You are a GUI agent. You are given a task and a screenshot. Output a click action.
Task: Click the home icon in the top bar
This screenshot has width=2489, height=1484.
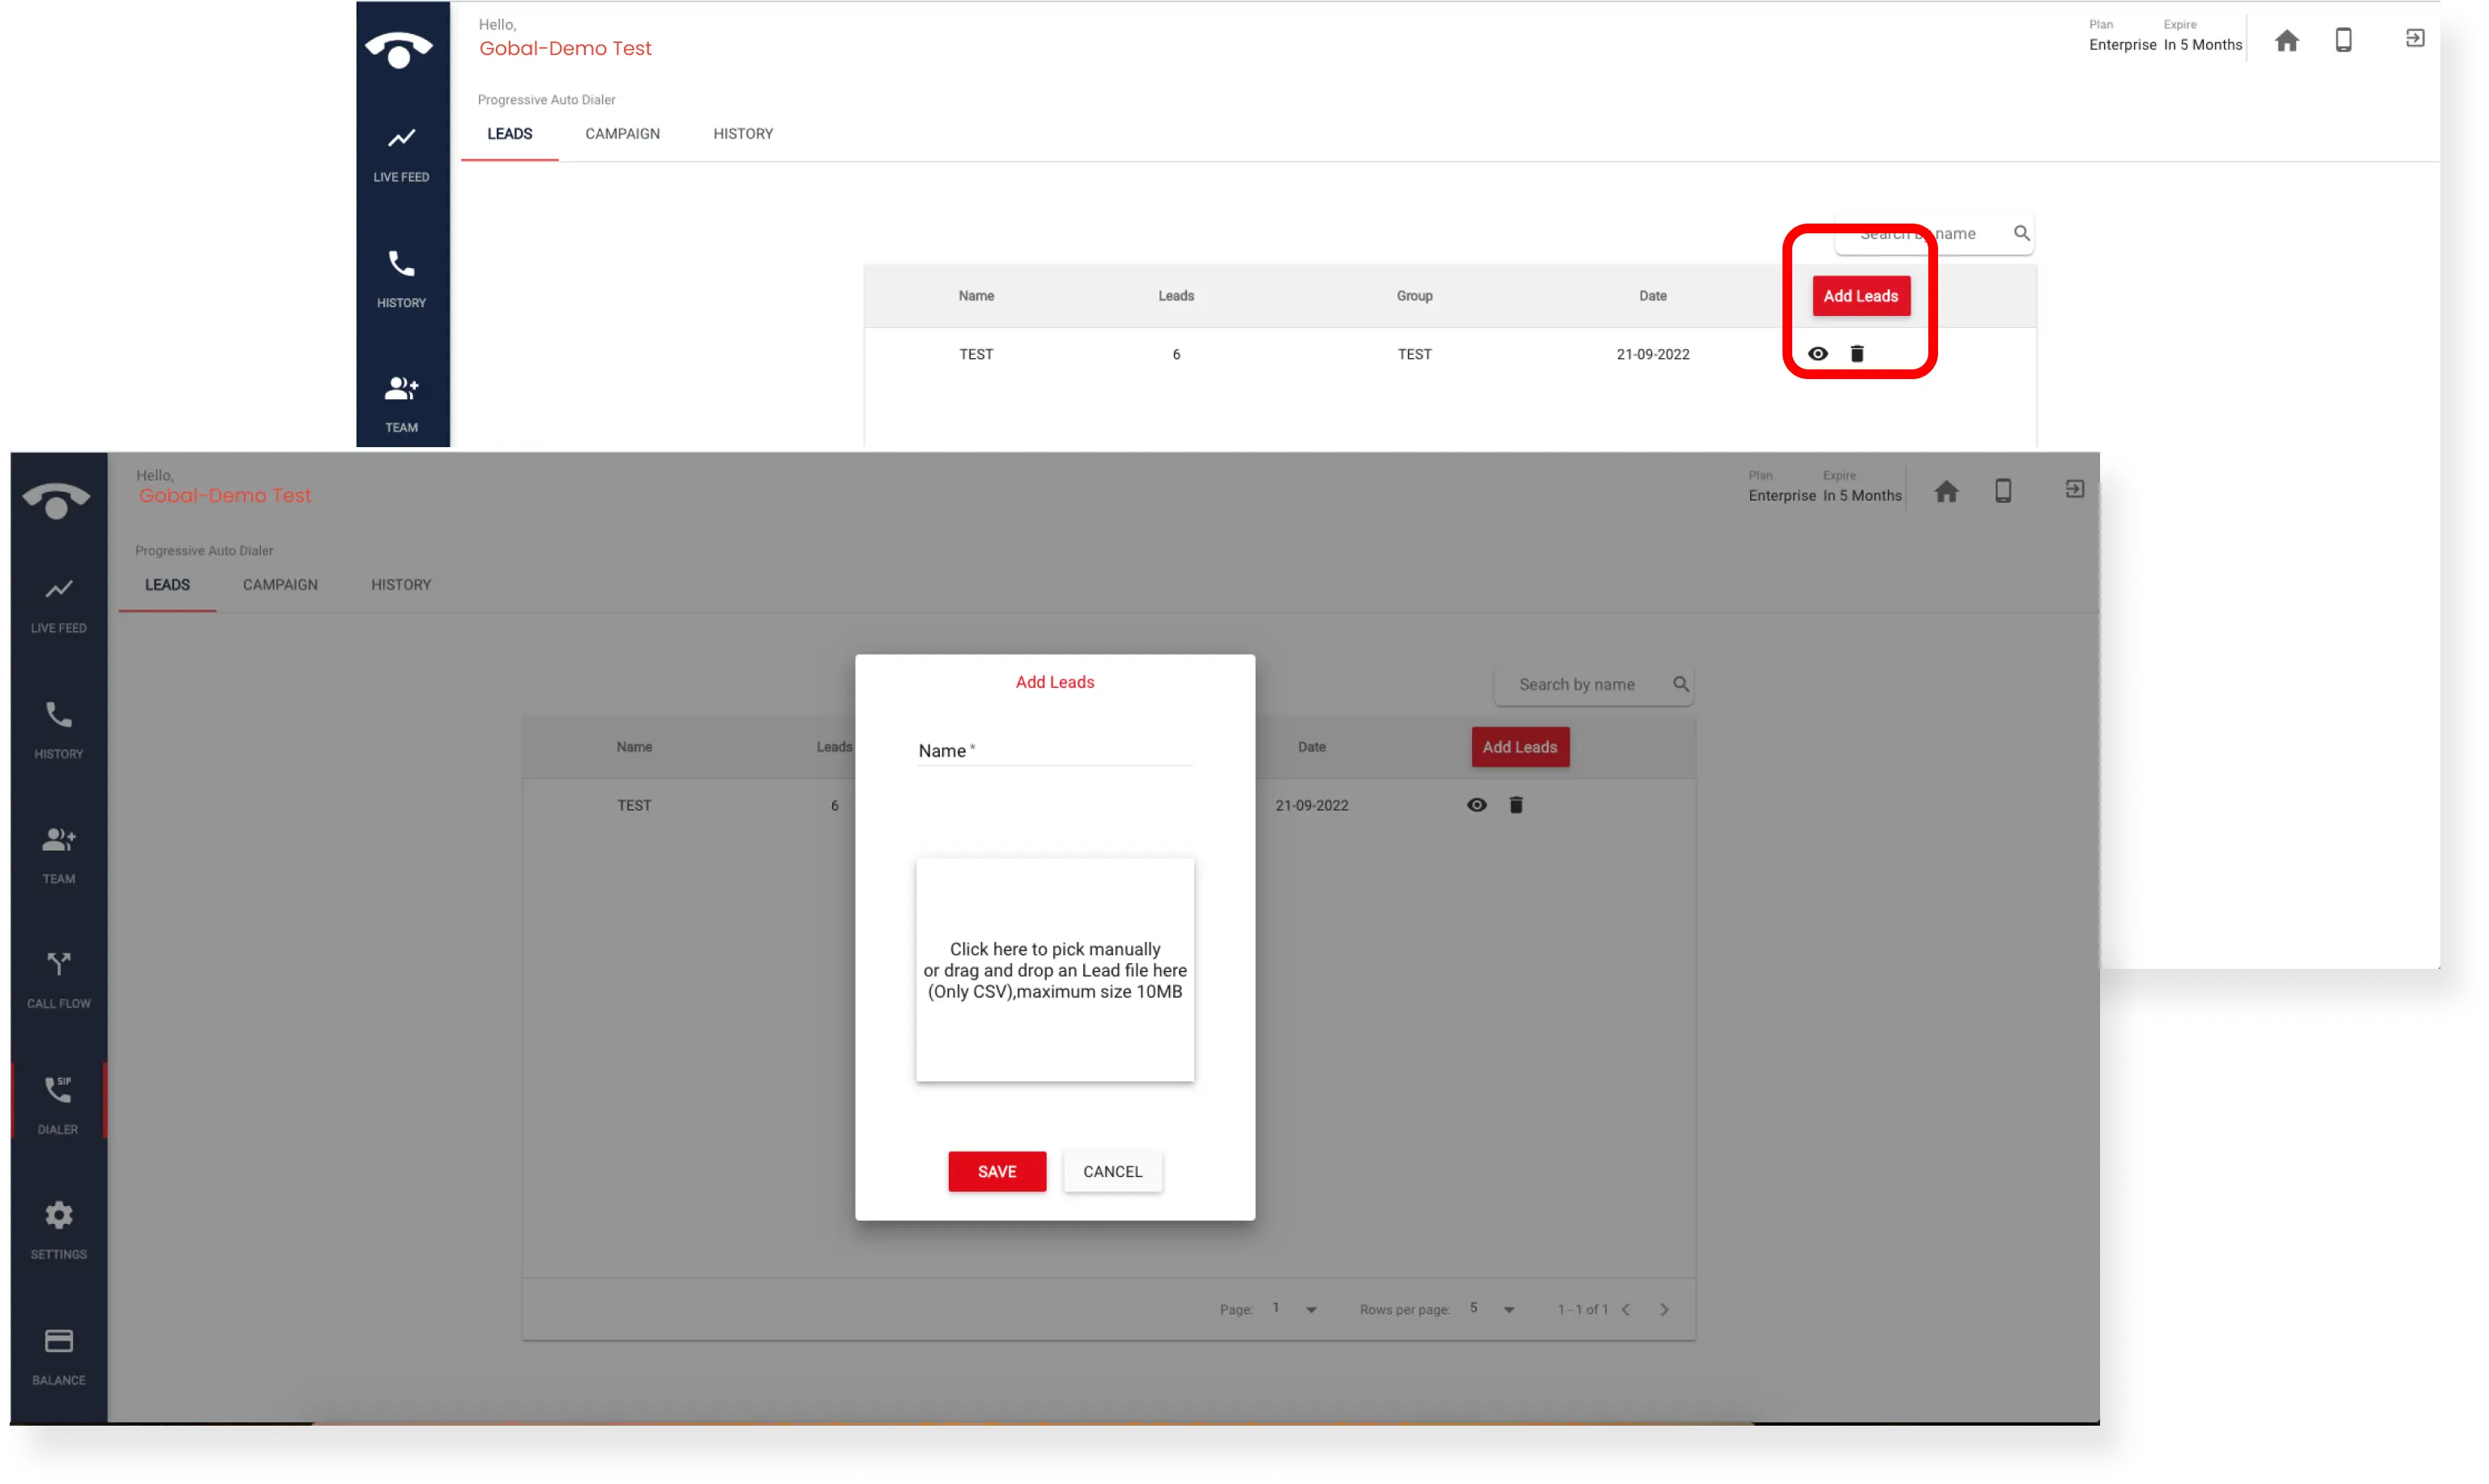(x=1946, y=490)
